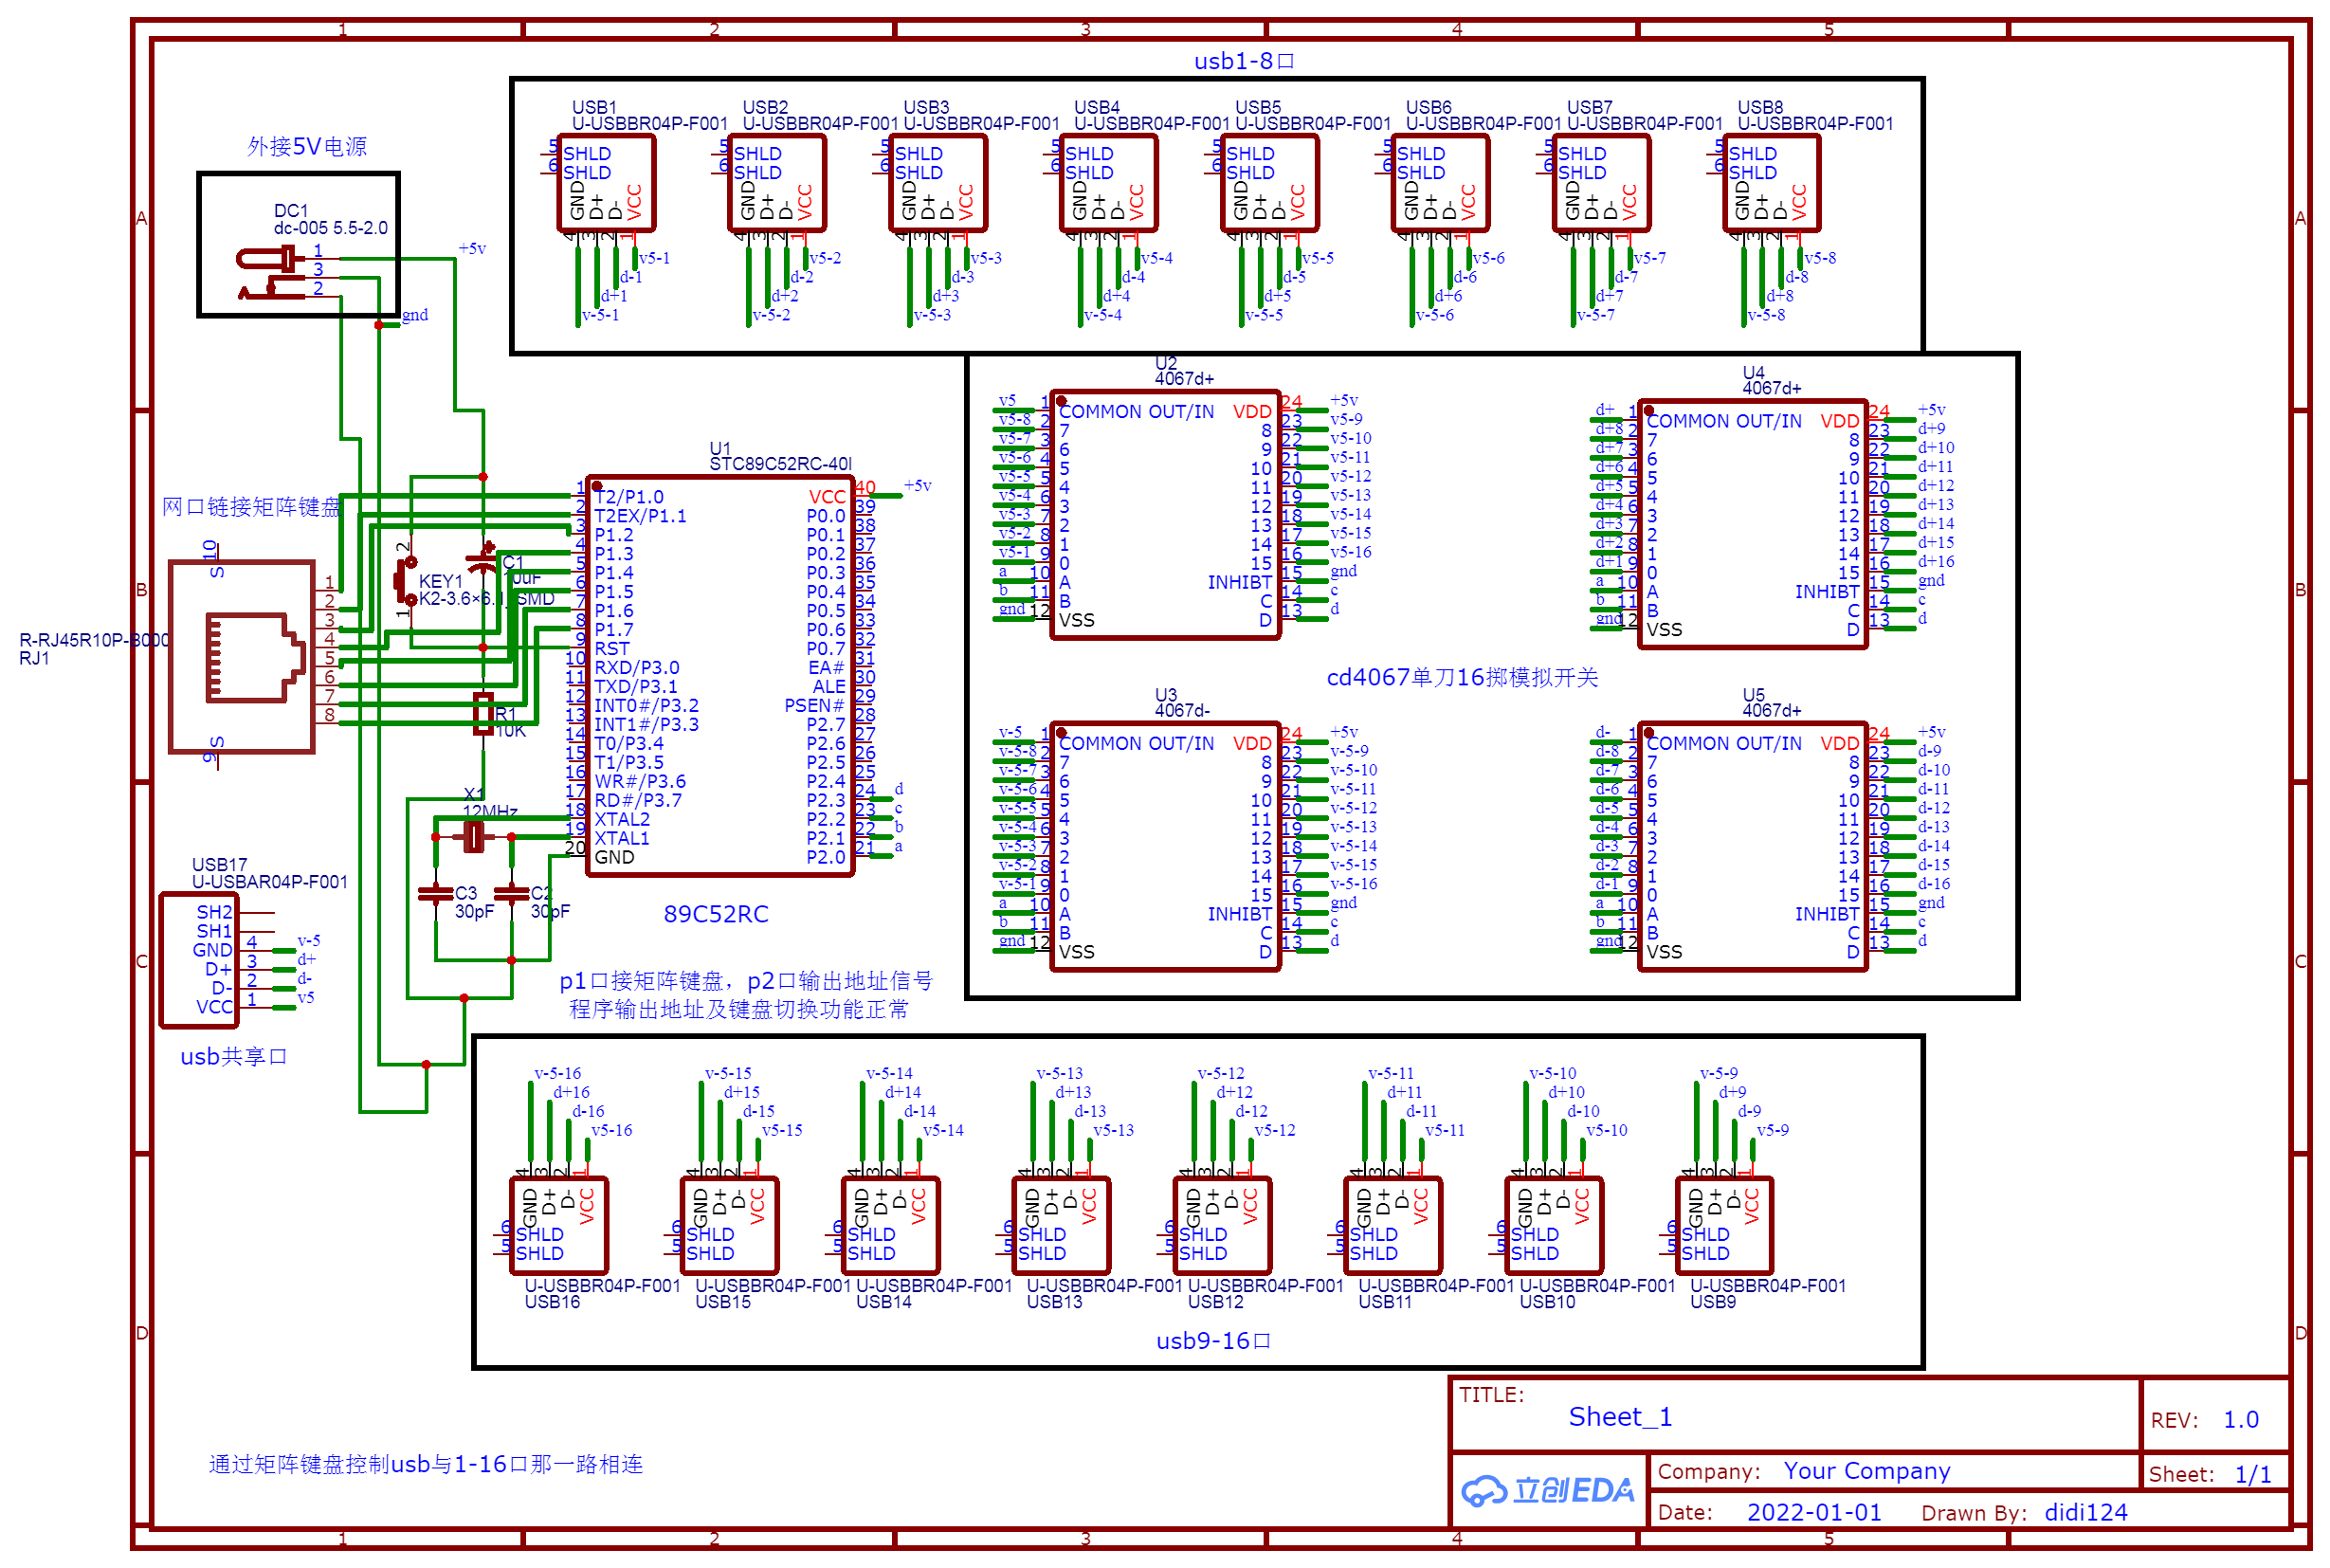Select the USB3 connector symbol
2330x1568 pixels.
click(x=938, y=184)
